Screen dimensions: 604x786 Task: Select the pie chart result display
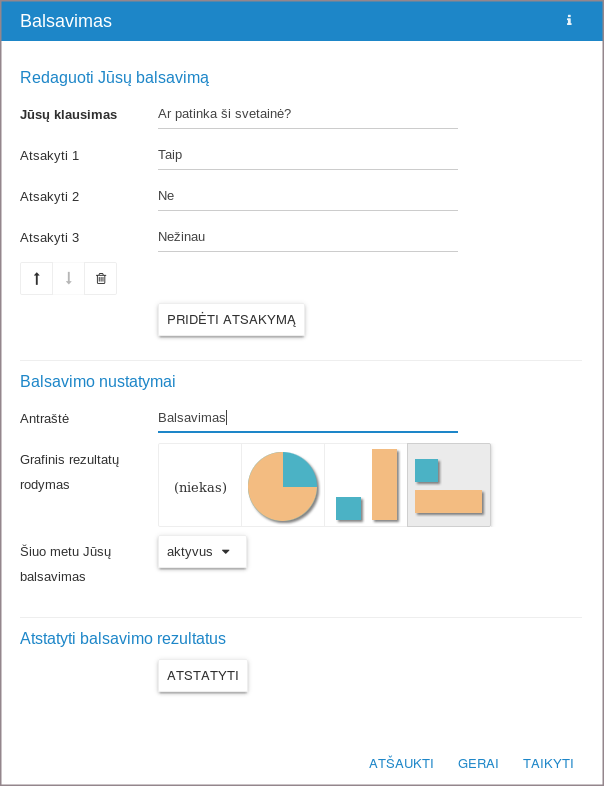(283, 486)
